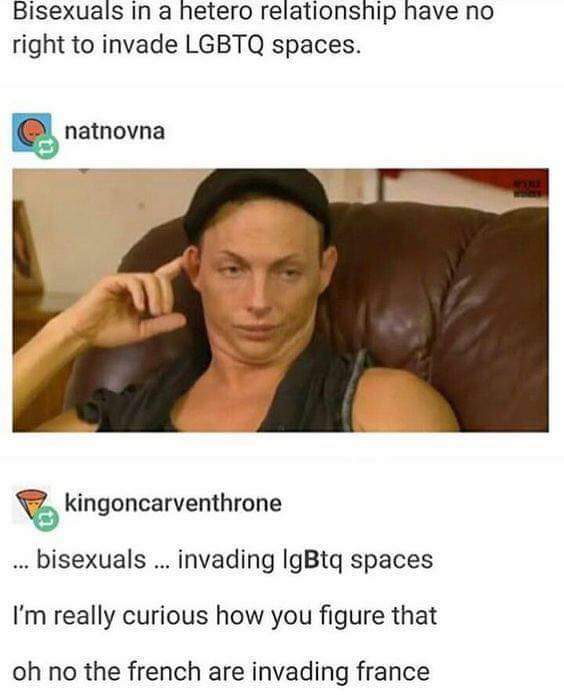Image resolution: width=564 pixels, height=695 pixels.
Task: Click the brown leather couch cushion in the image
Action: (x=443, y=293)
